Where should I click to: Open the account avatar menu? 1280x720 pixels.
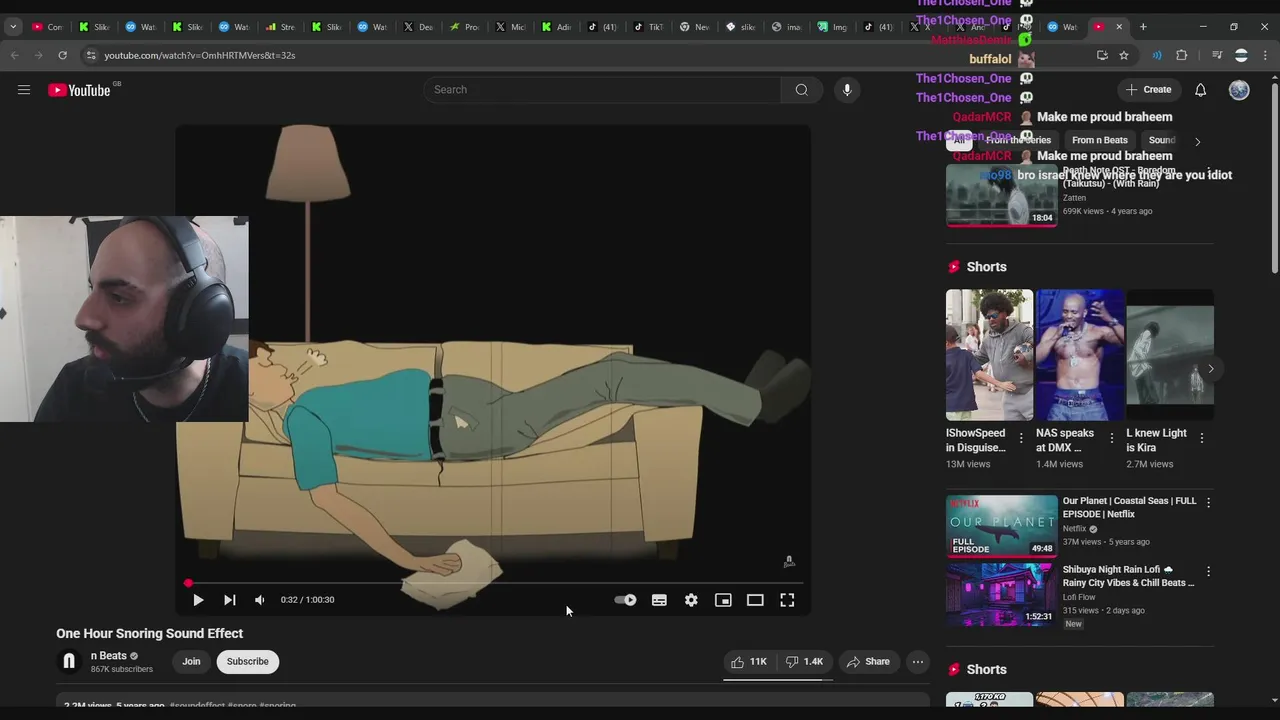point(1239,90)
